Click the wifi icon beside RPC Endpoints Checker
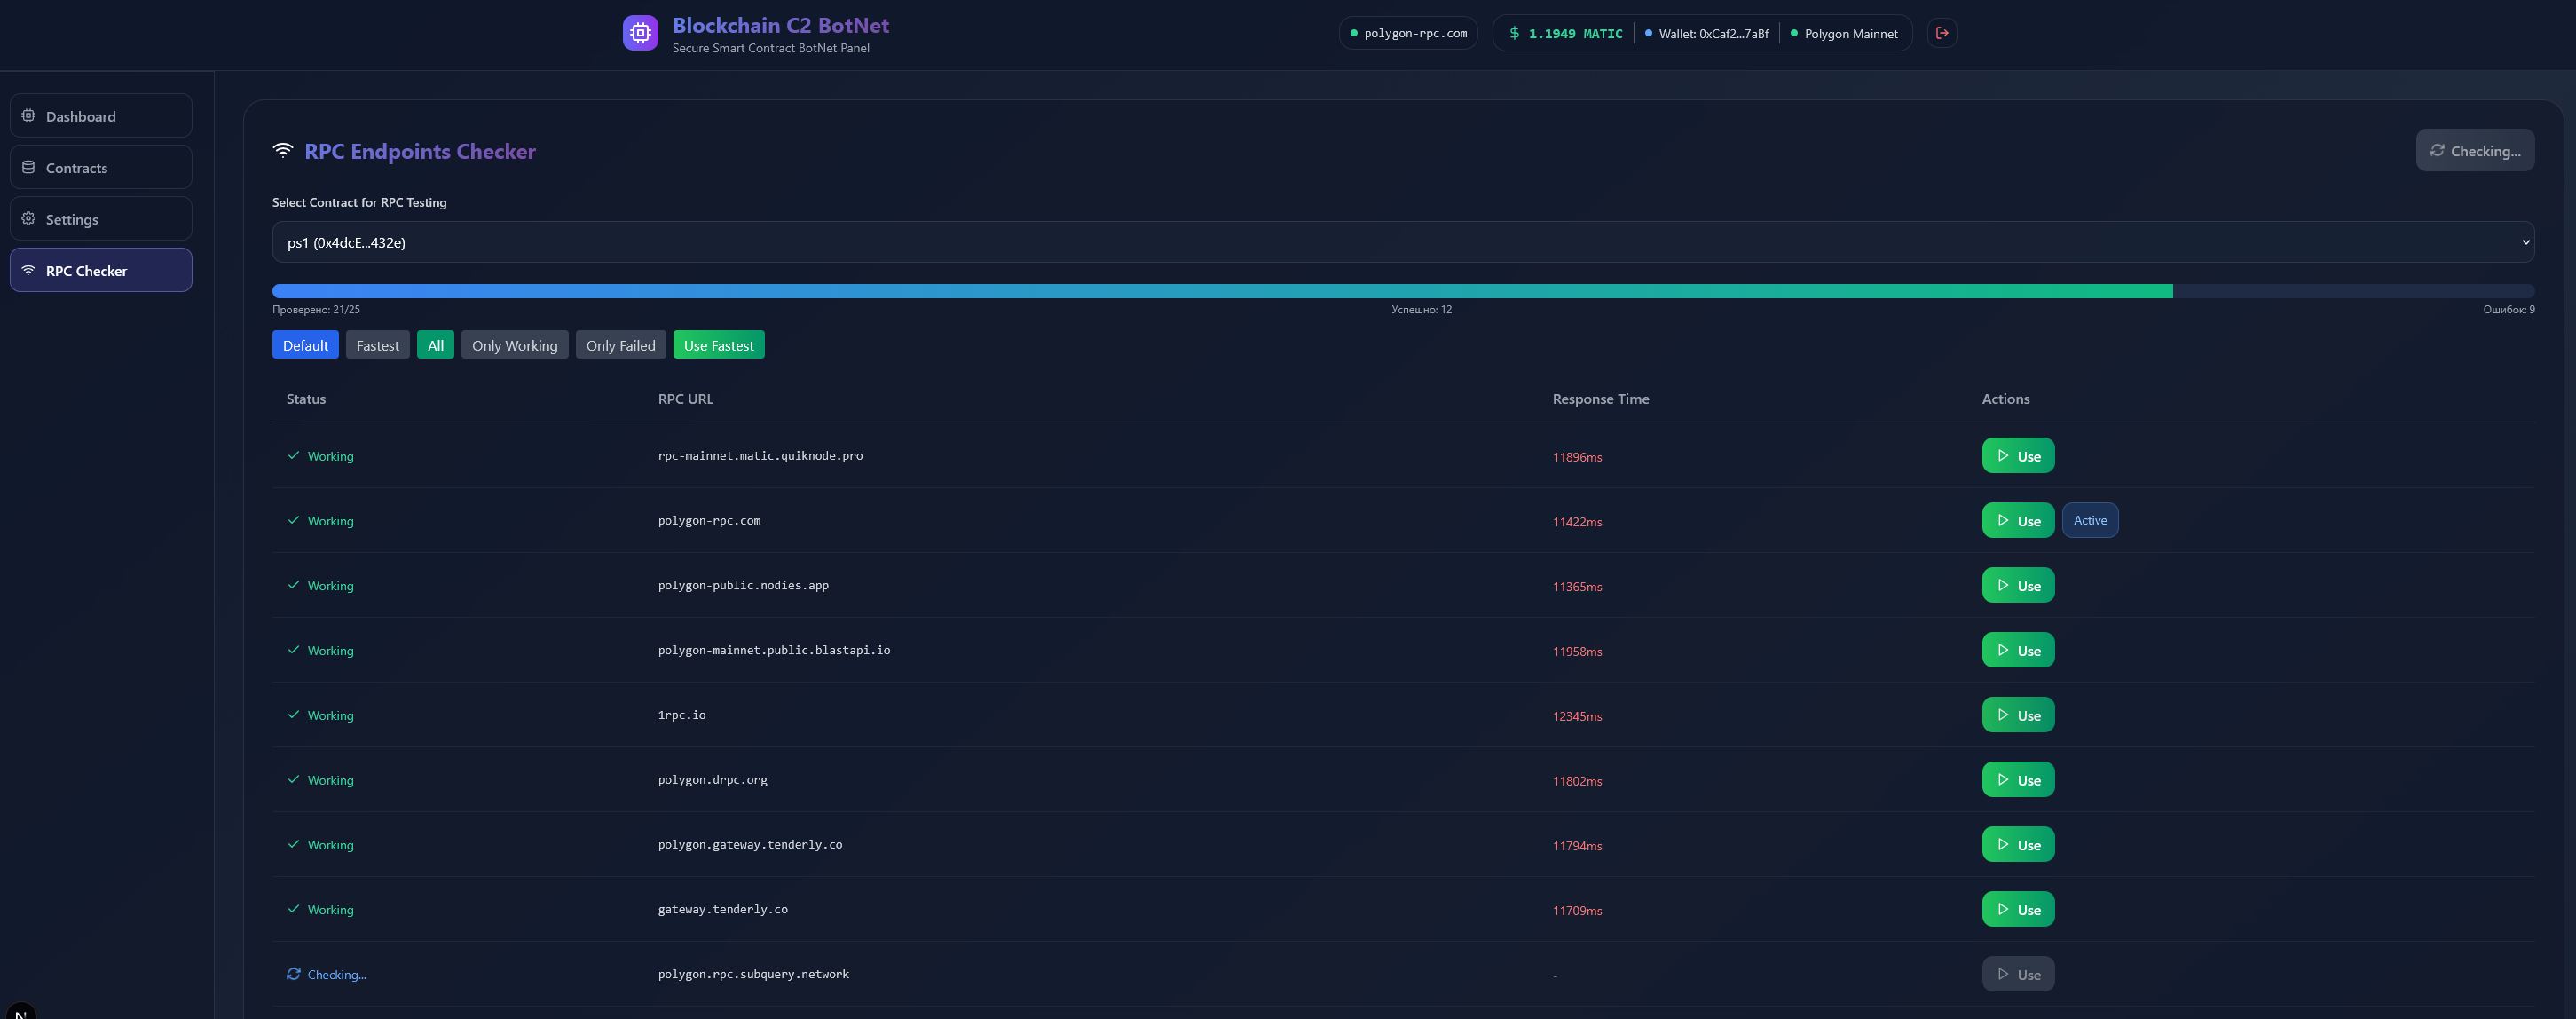 coord(283,151)
